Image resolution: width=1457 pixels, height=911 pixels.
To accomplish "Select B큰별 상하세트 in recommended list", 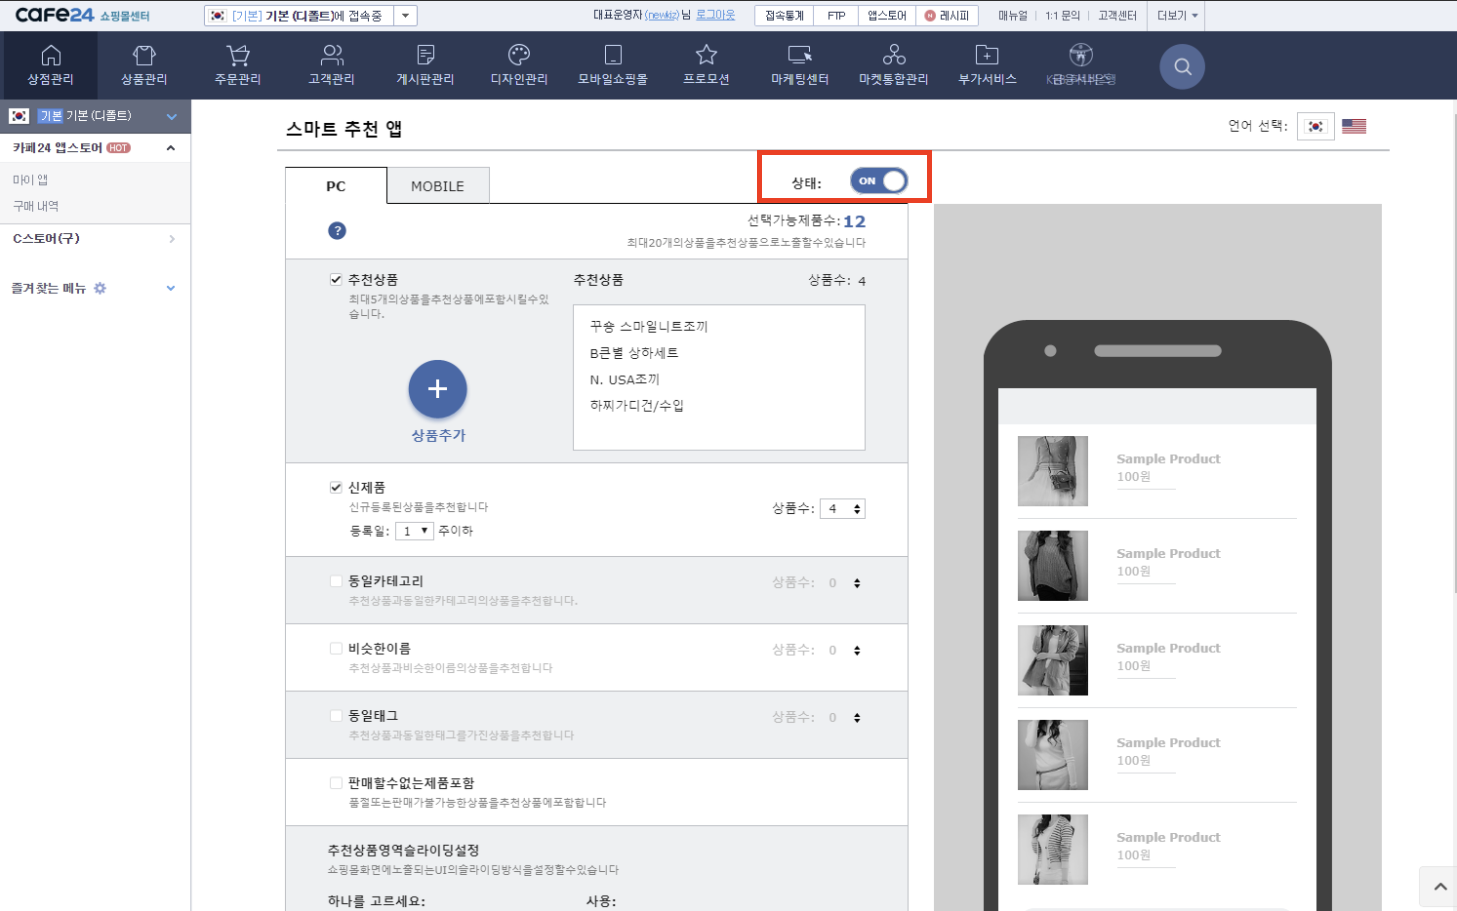I will click(634, 353).
